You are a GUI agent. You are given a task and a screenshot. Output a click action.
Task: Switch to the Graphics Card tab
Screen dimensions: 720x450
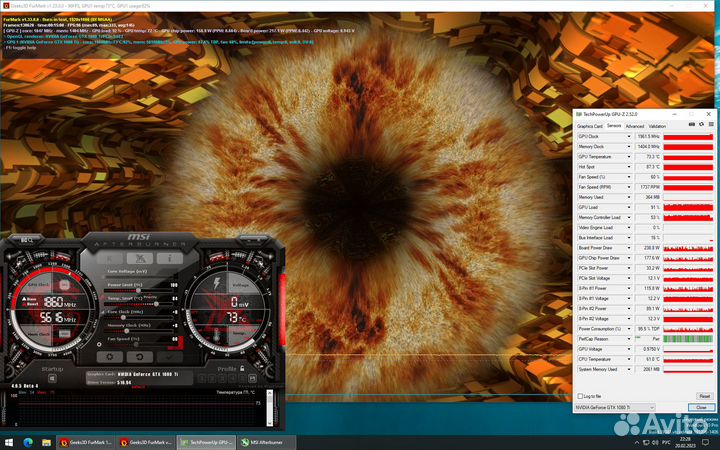[590, 126]
